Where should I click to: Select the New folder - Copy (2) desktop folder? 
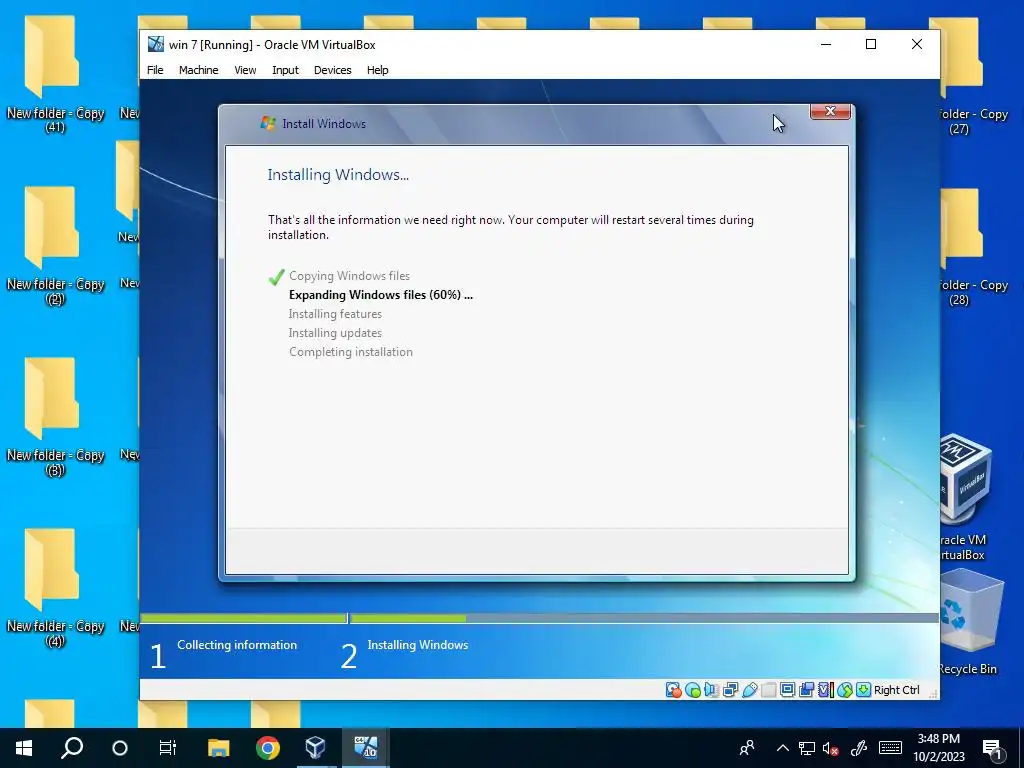[x=55, y=245]
